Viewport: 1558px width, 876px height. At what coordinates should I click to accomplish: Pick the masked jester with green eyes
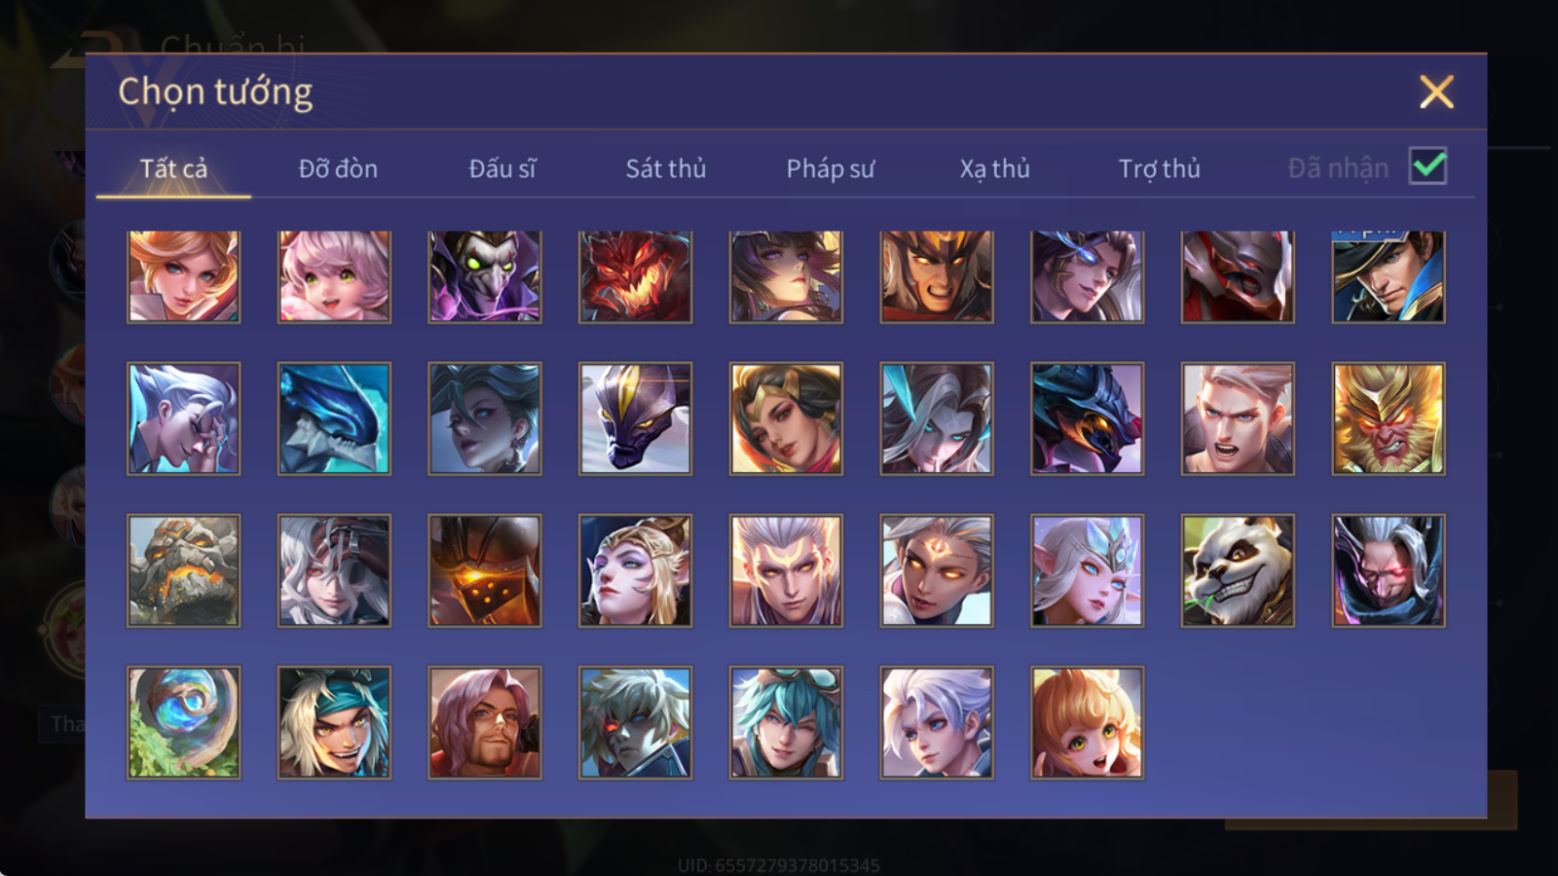tap(485, 276)
